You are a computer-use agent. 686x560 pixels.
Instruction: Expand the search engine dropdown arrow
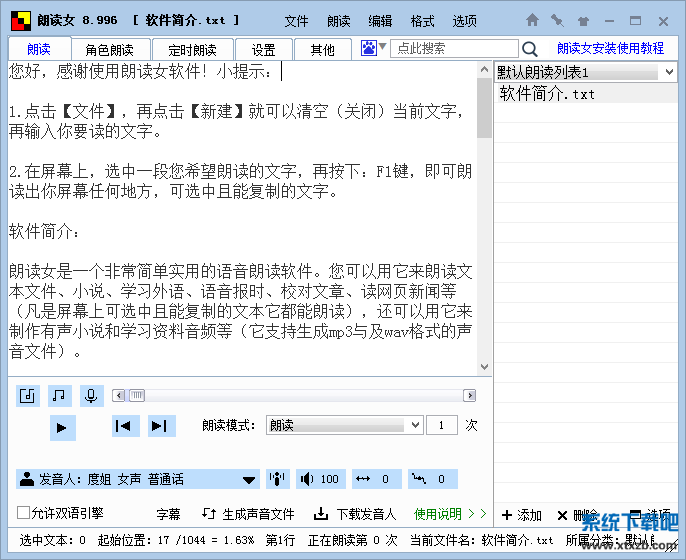pos(382,46)
